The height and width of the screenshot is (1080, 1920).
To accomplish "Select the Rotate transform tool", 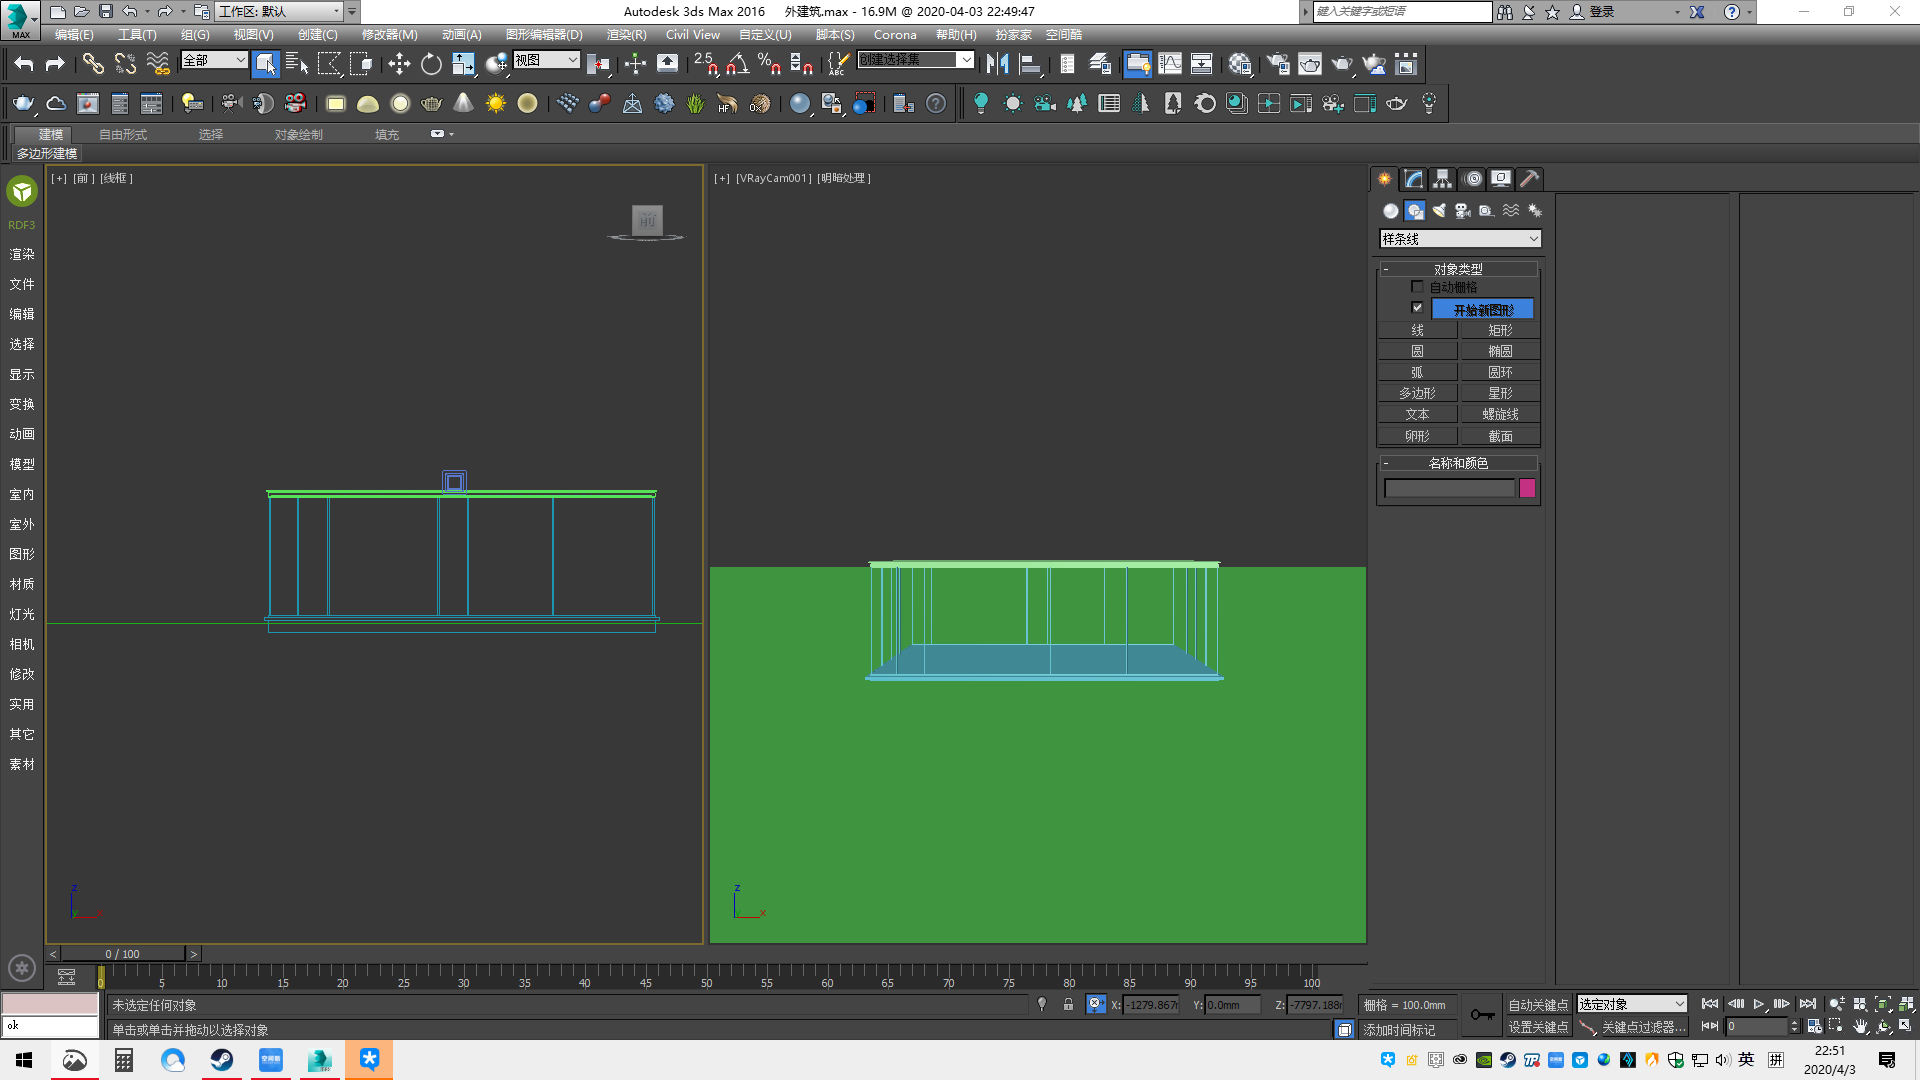I will [x=431, y=65].
